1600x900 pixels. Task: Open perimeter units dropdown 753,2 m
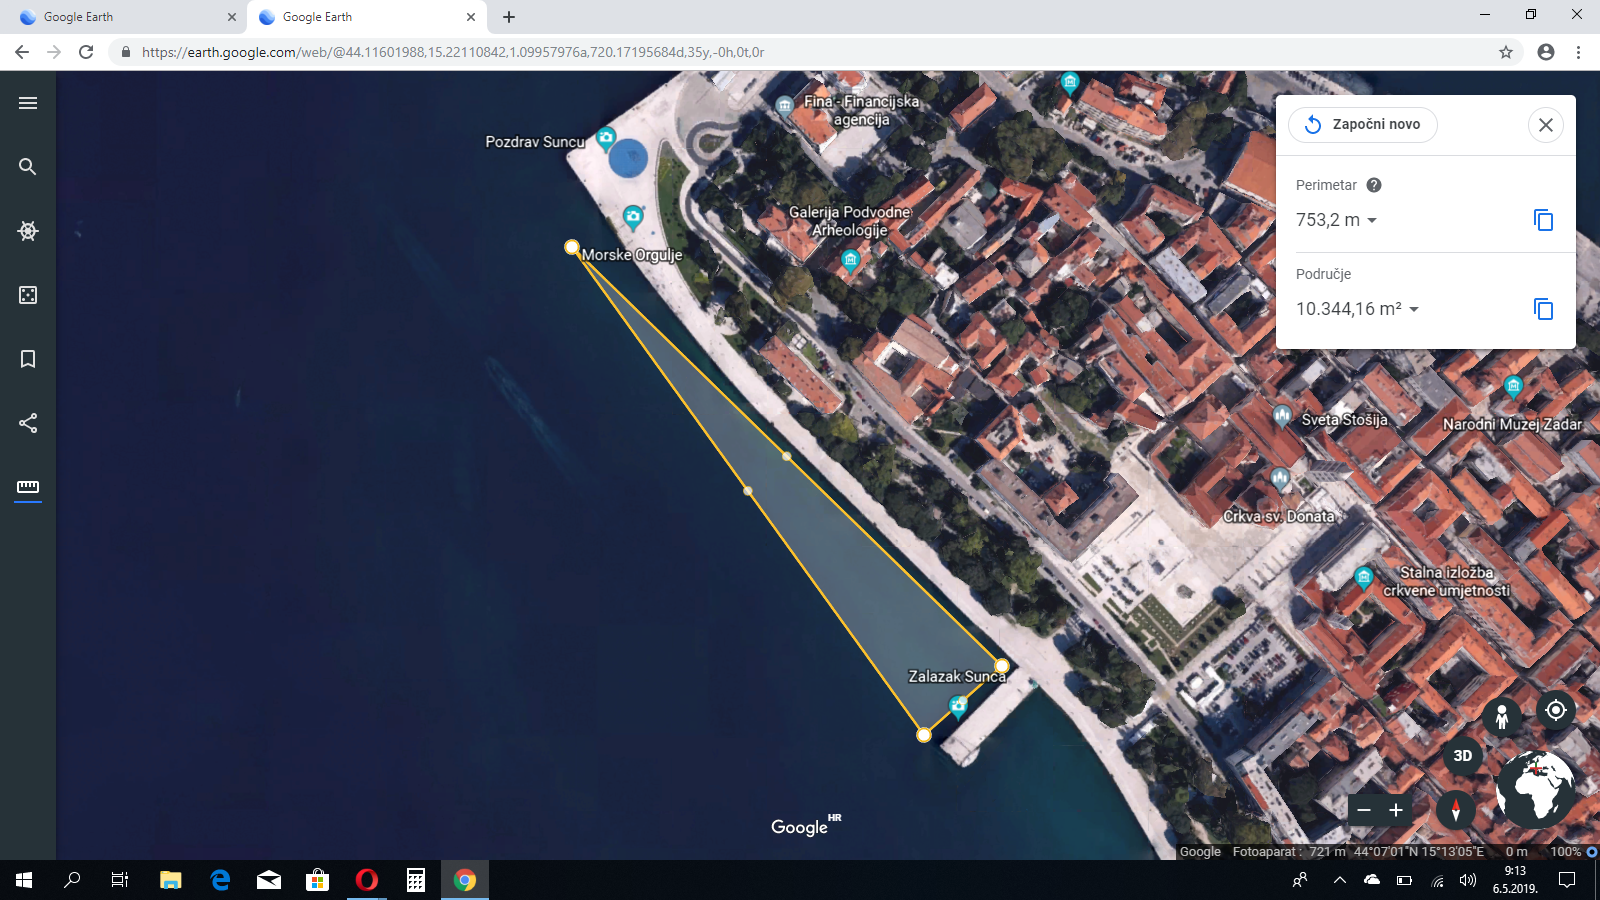click(1337, 220)
